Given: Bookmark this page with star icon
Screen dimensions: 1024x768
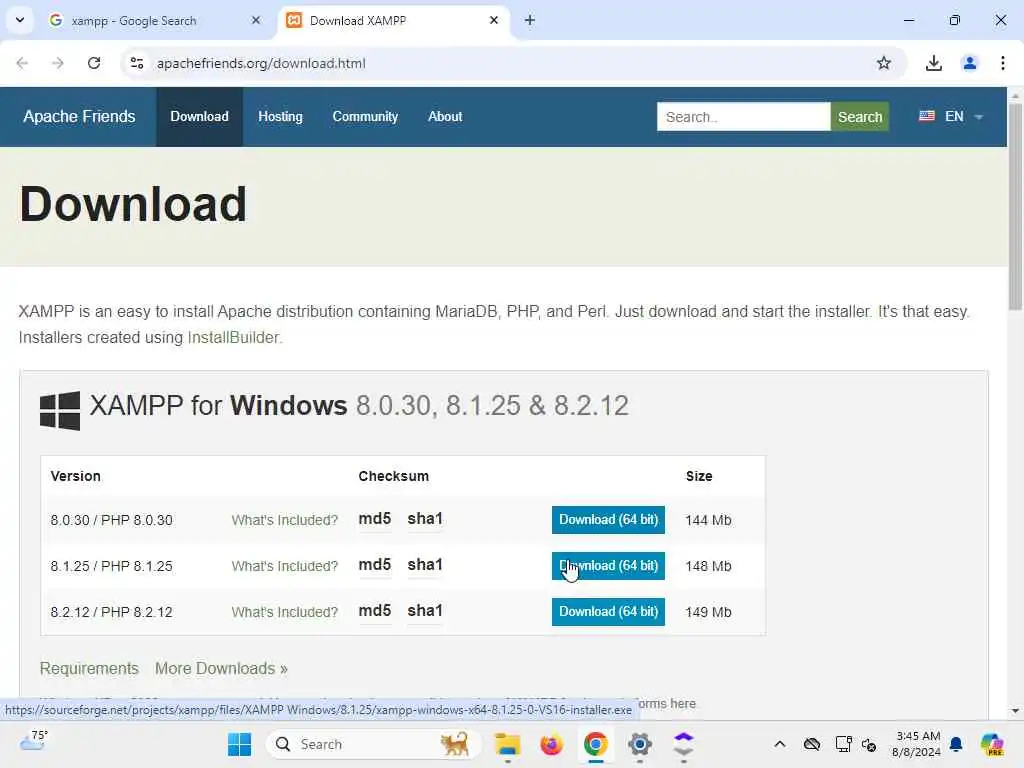Looking at the screenshot, I should pyautogui.click(x=884, y=63).
